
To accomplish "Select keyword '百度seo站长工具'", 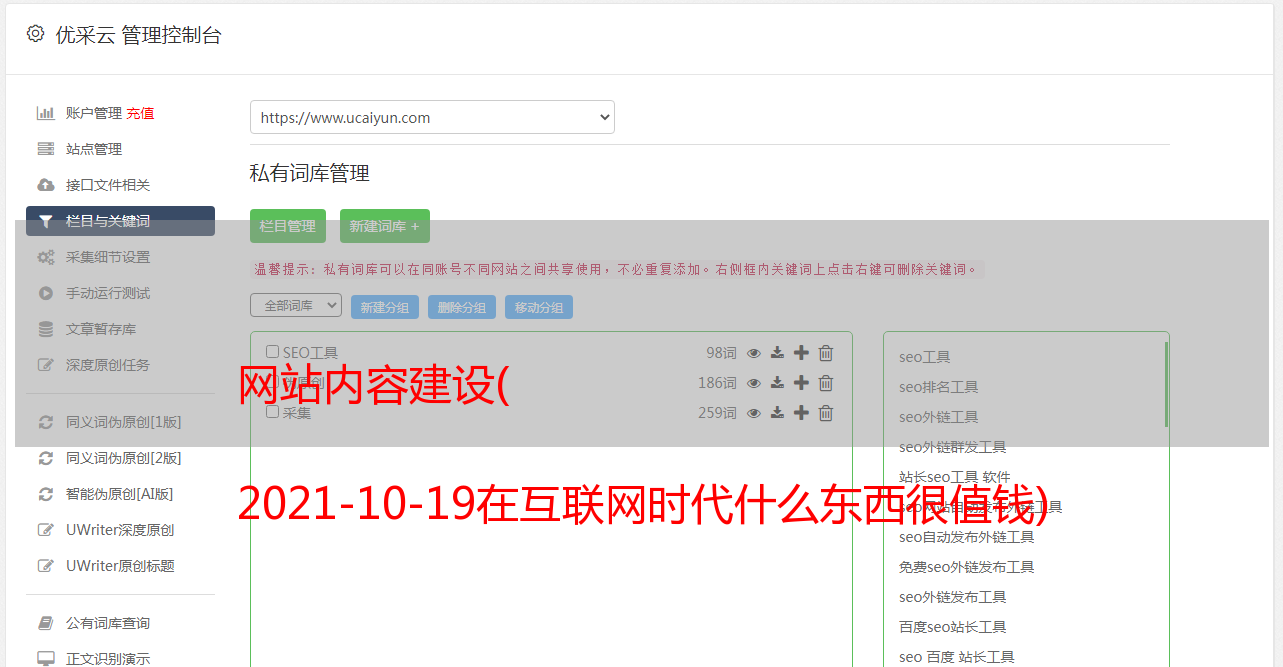I will (x=953, y=627).
